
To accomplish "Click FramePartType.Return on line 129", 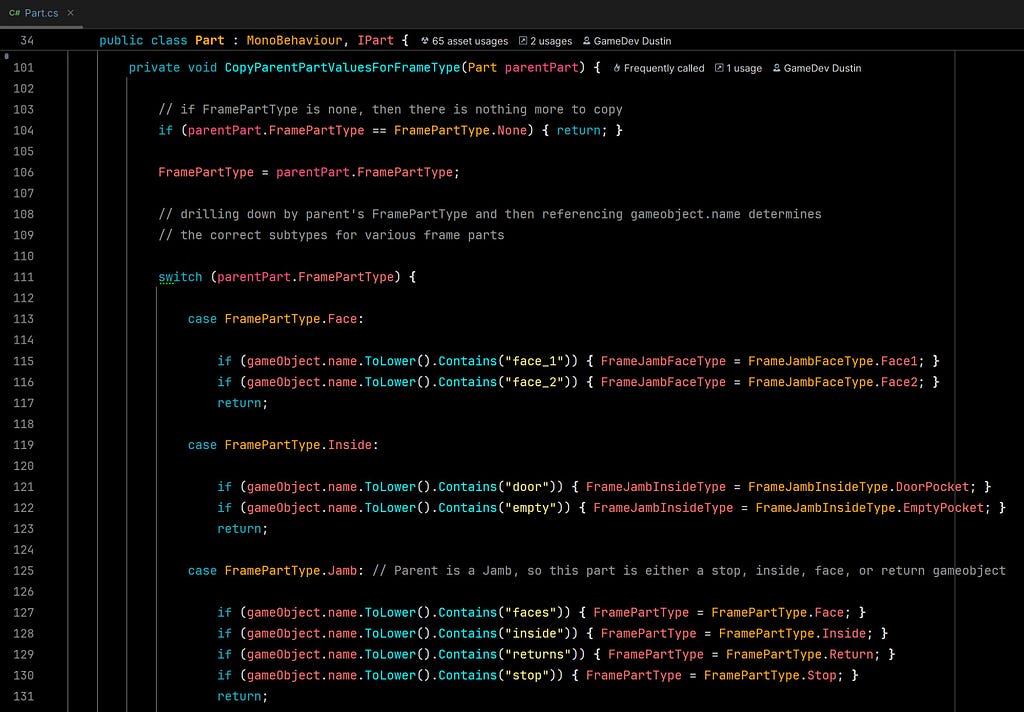I will point(800,655).
